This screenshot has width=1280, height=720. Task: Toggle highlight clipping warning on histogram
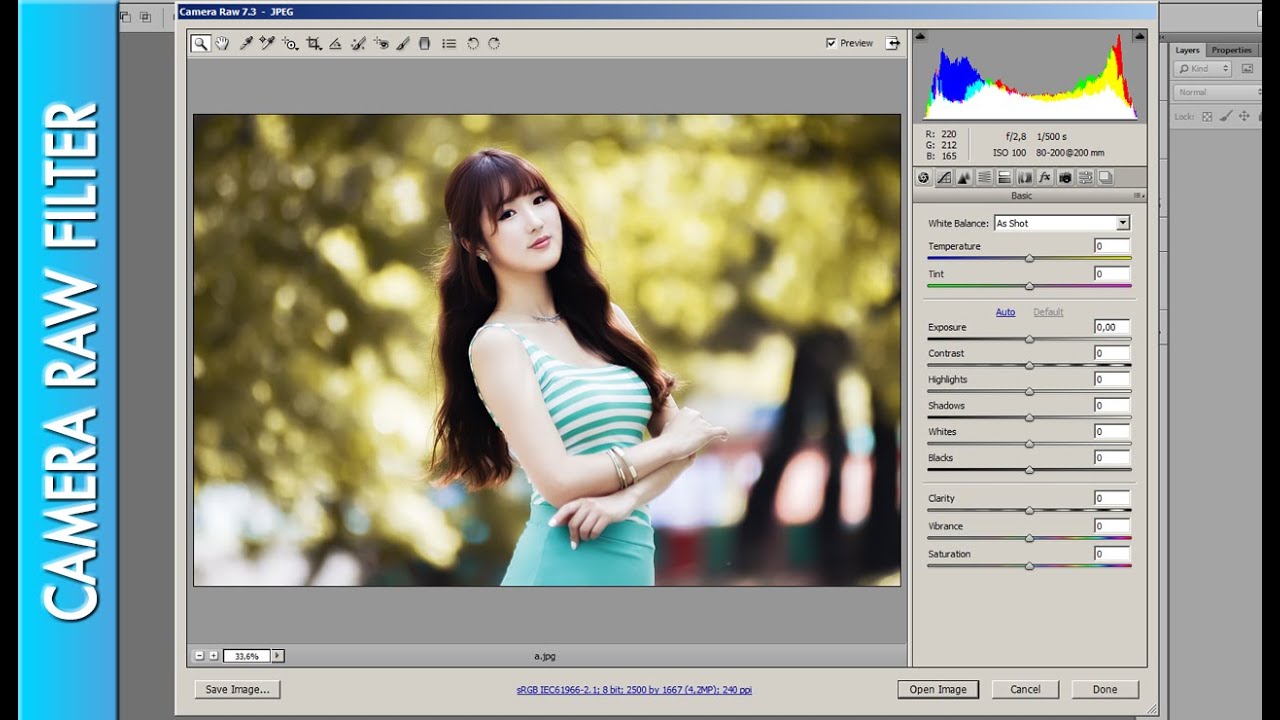point(1139,36)
